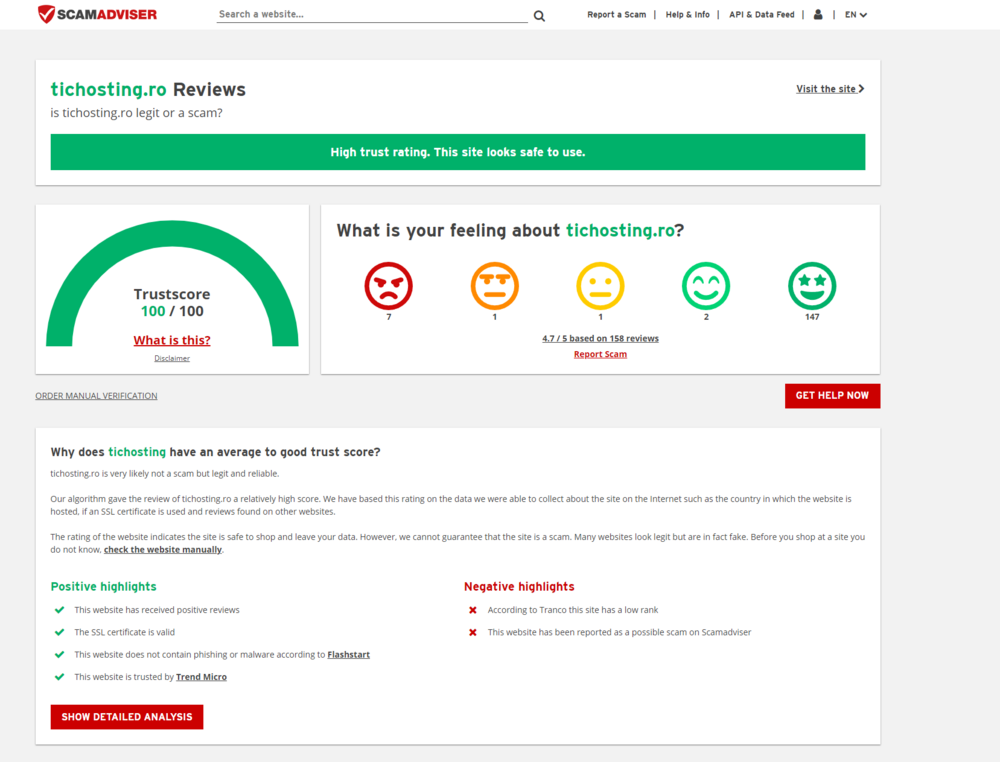Click the Positive highlights heading
The width and height of the screenshot is (1000, 762).
point(103,587)
